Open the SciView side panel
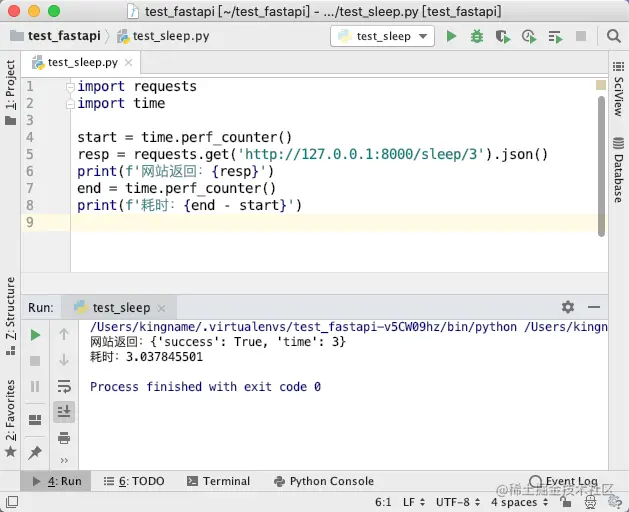Viewport: 629px width, 512px height. coord(619,89)
